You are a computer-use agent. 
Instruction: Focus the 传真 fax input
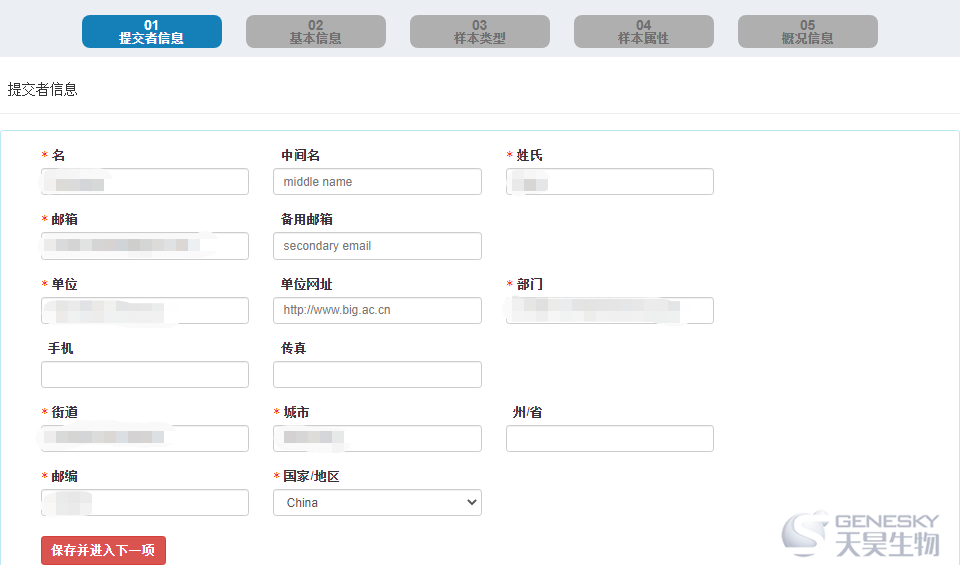pyautogui.click(x=377, y=375)
